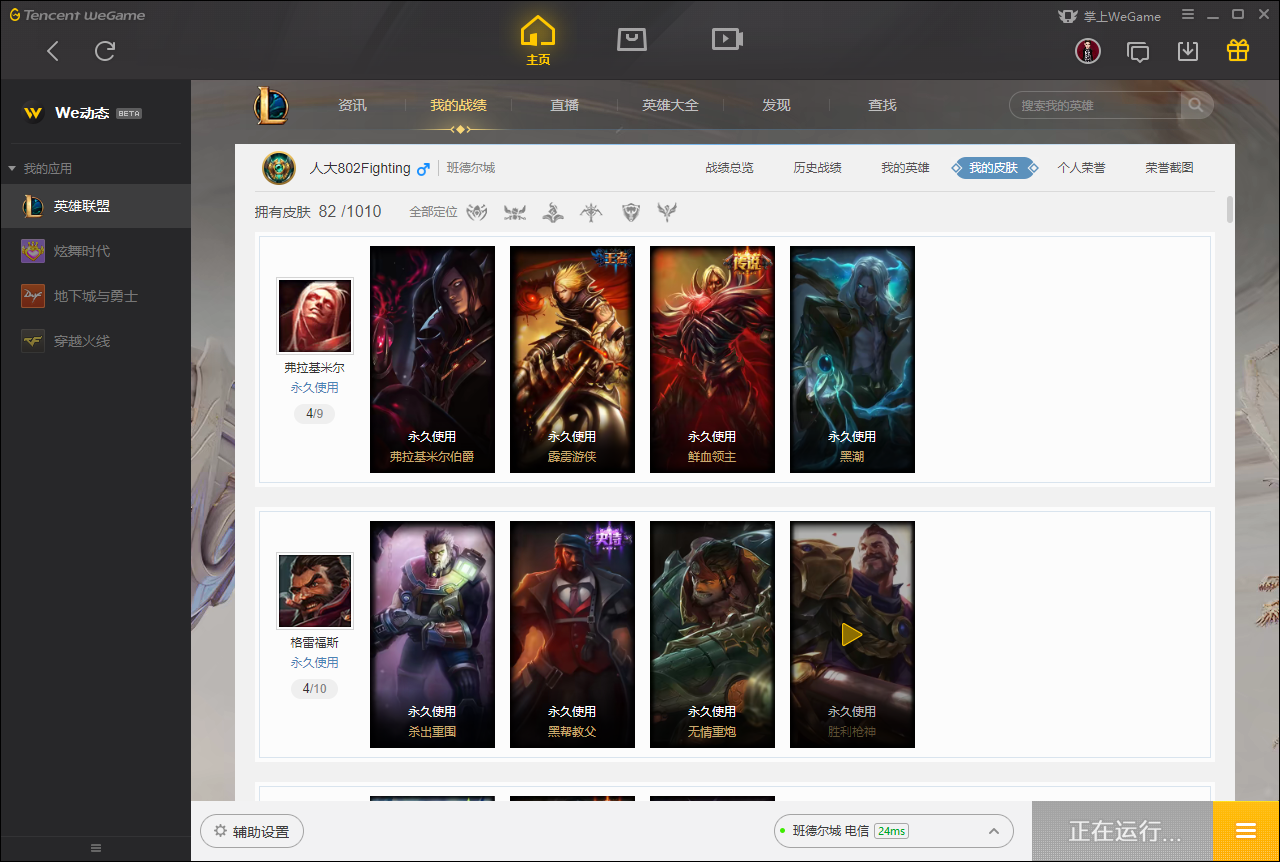Focus the 搜索我的英雄 search field
This screenshot has height=862, width=1280.
tap(1096, 105)
